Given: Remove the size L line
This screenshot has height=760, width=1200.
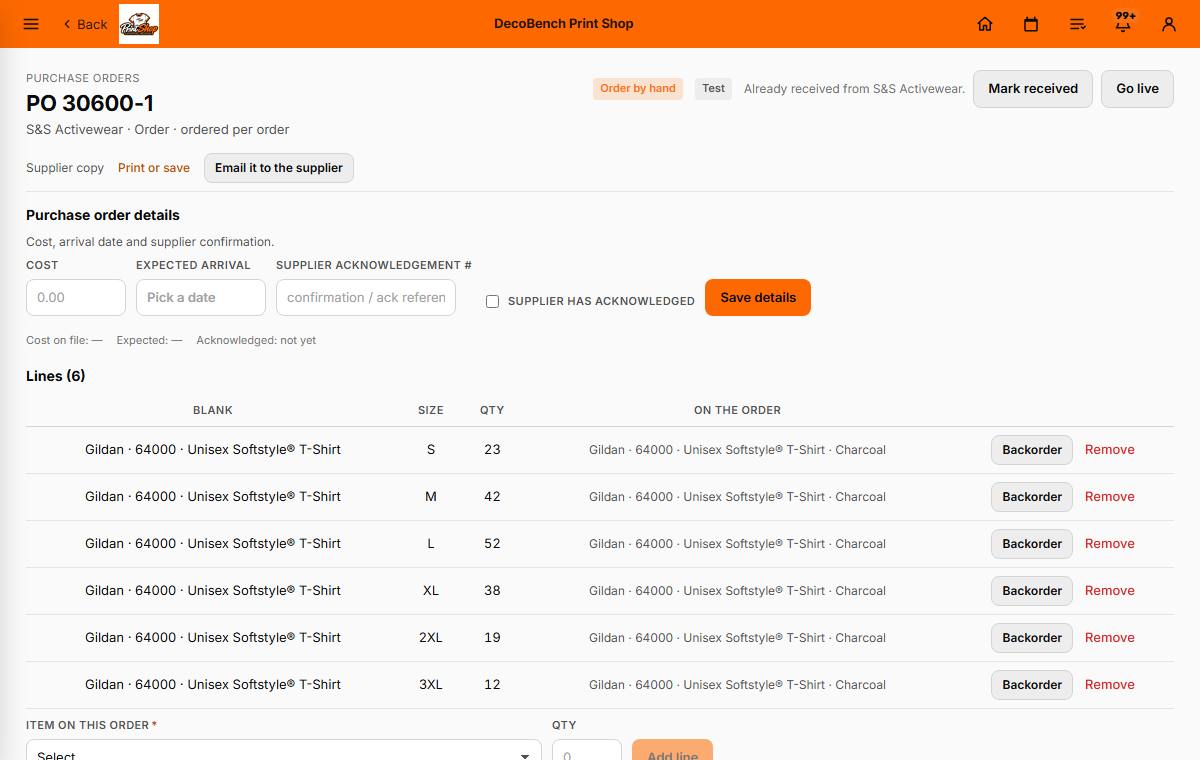Looking at the screenshot, I should click(x=1110, y=544).
